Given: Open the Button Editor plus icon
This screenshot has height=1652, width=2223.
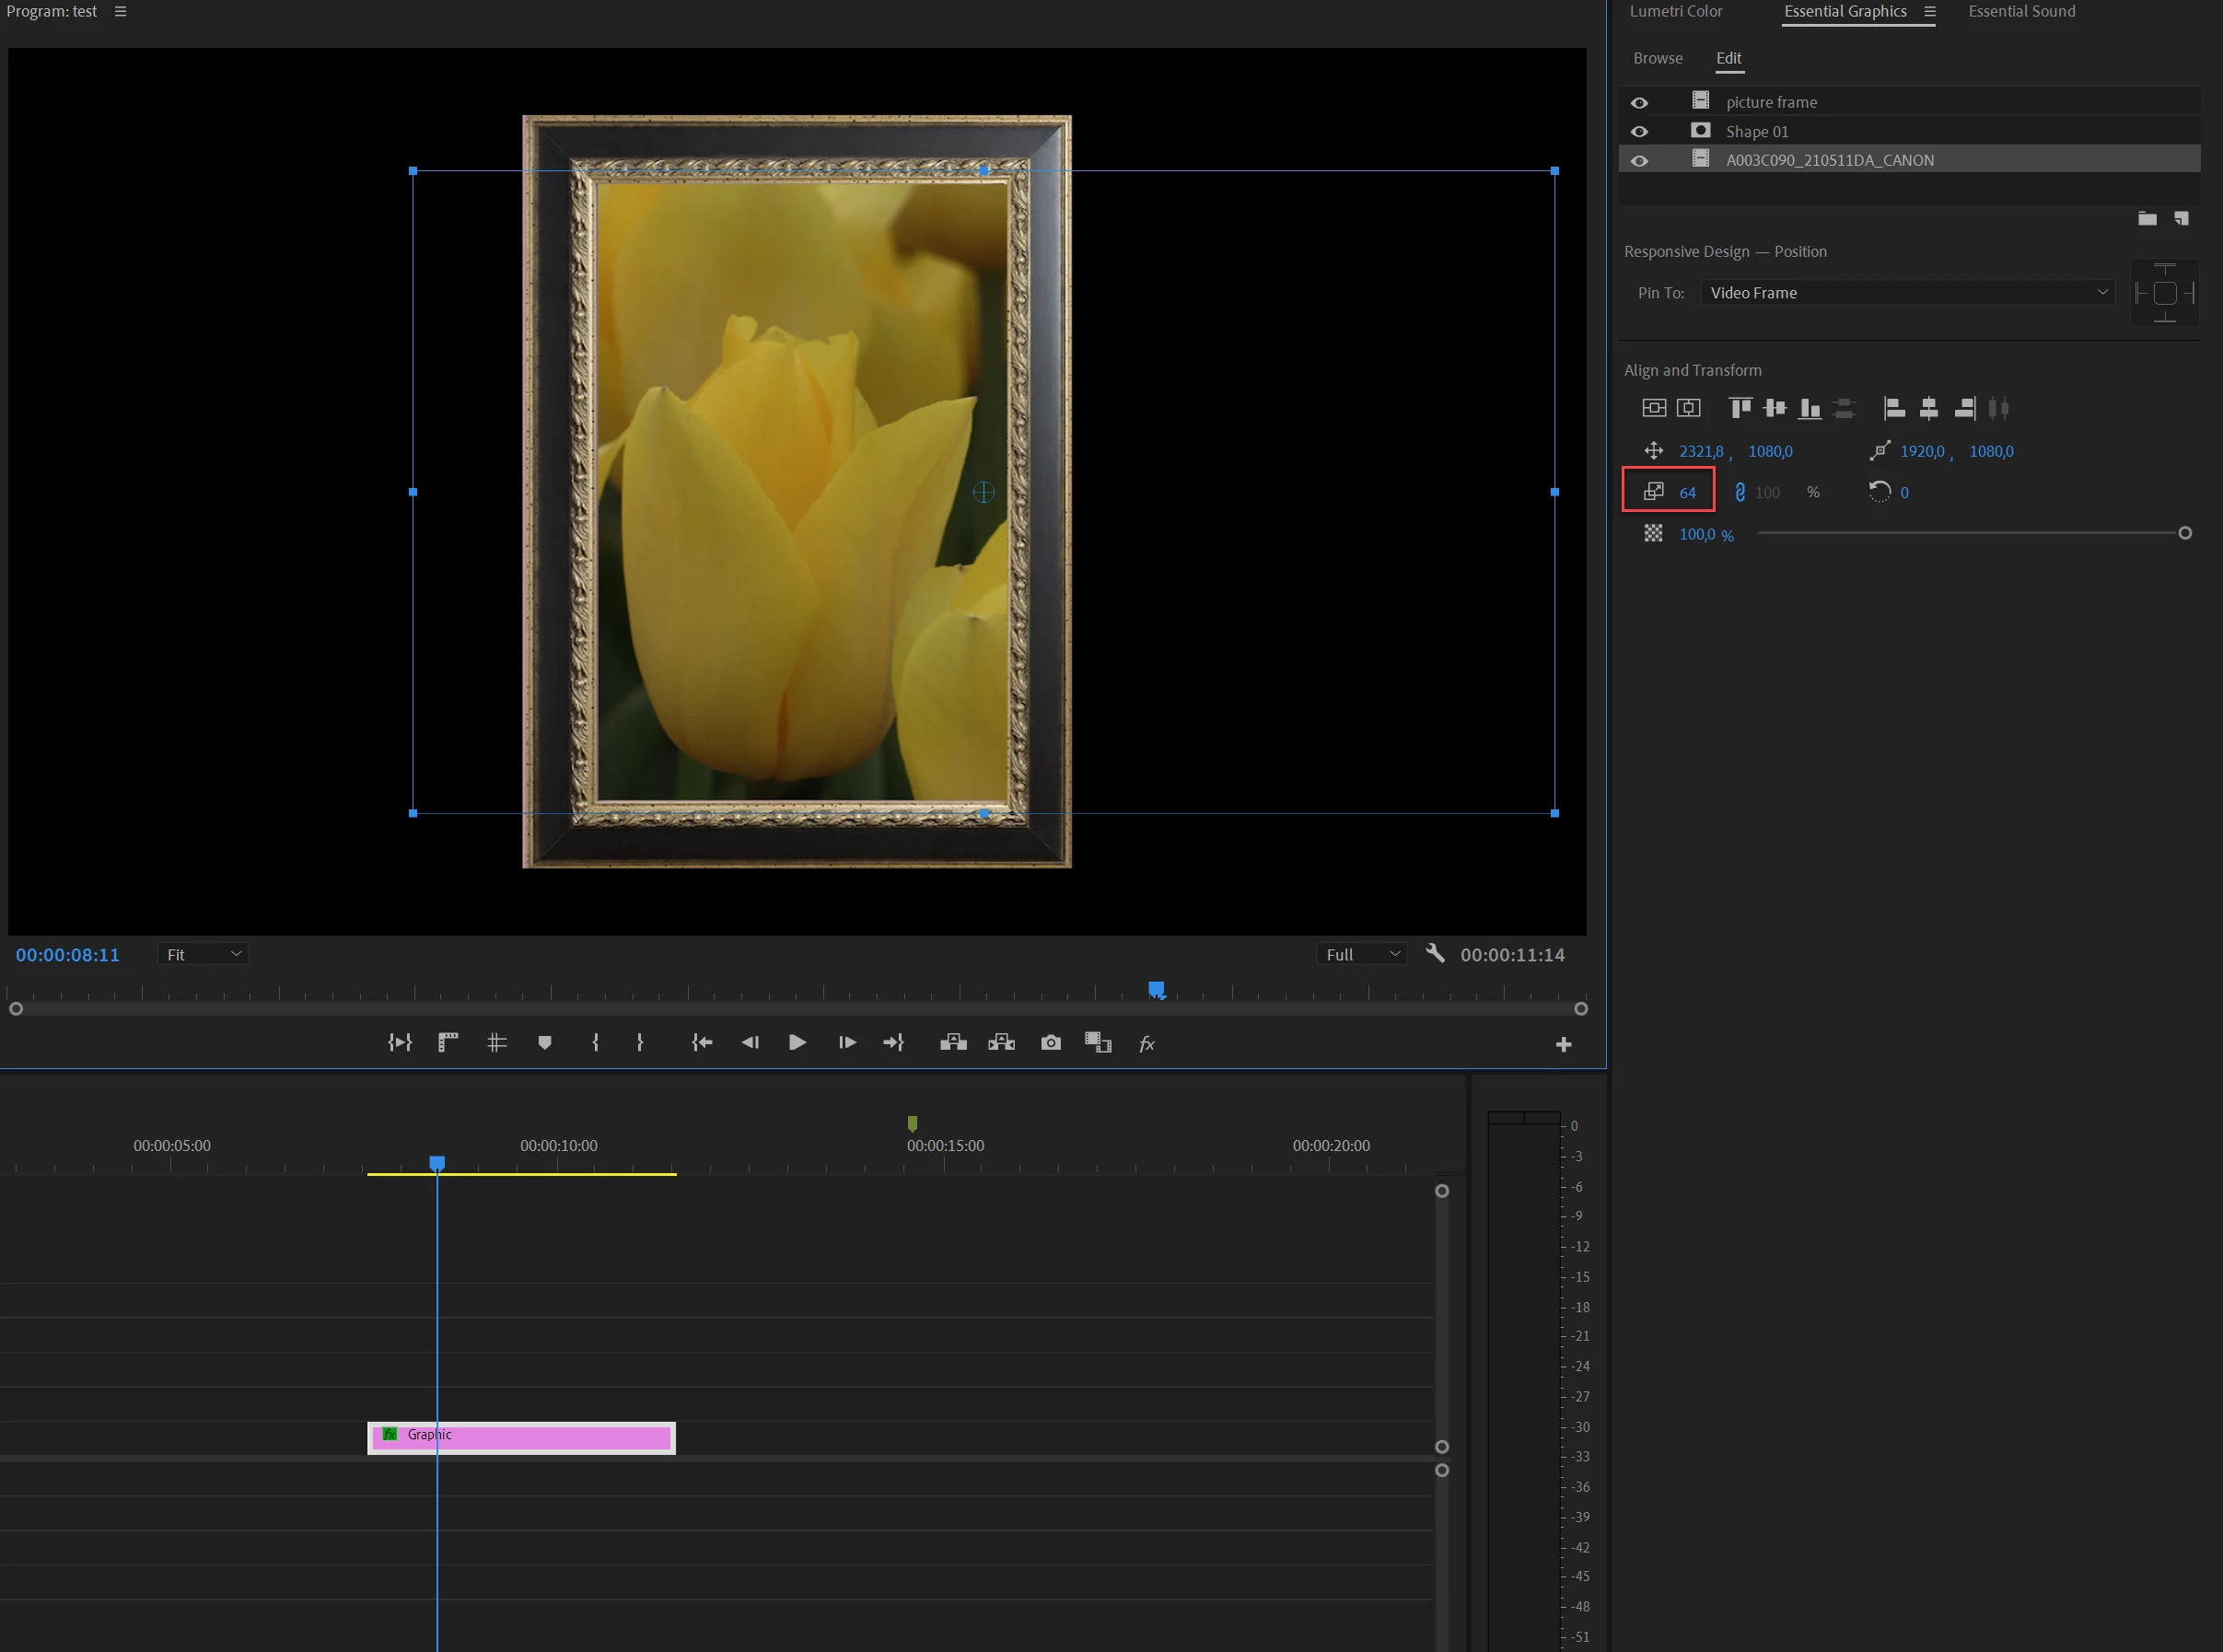Looking at the screenshot, I should point(1563,1045).
